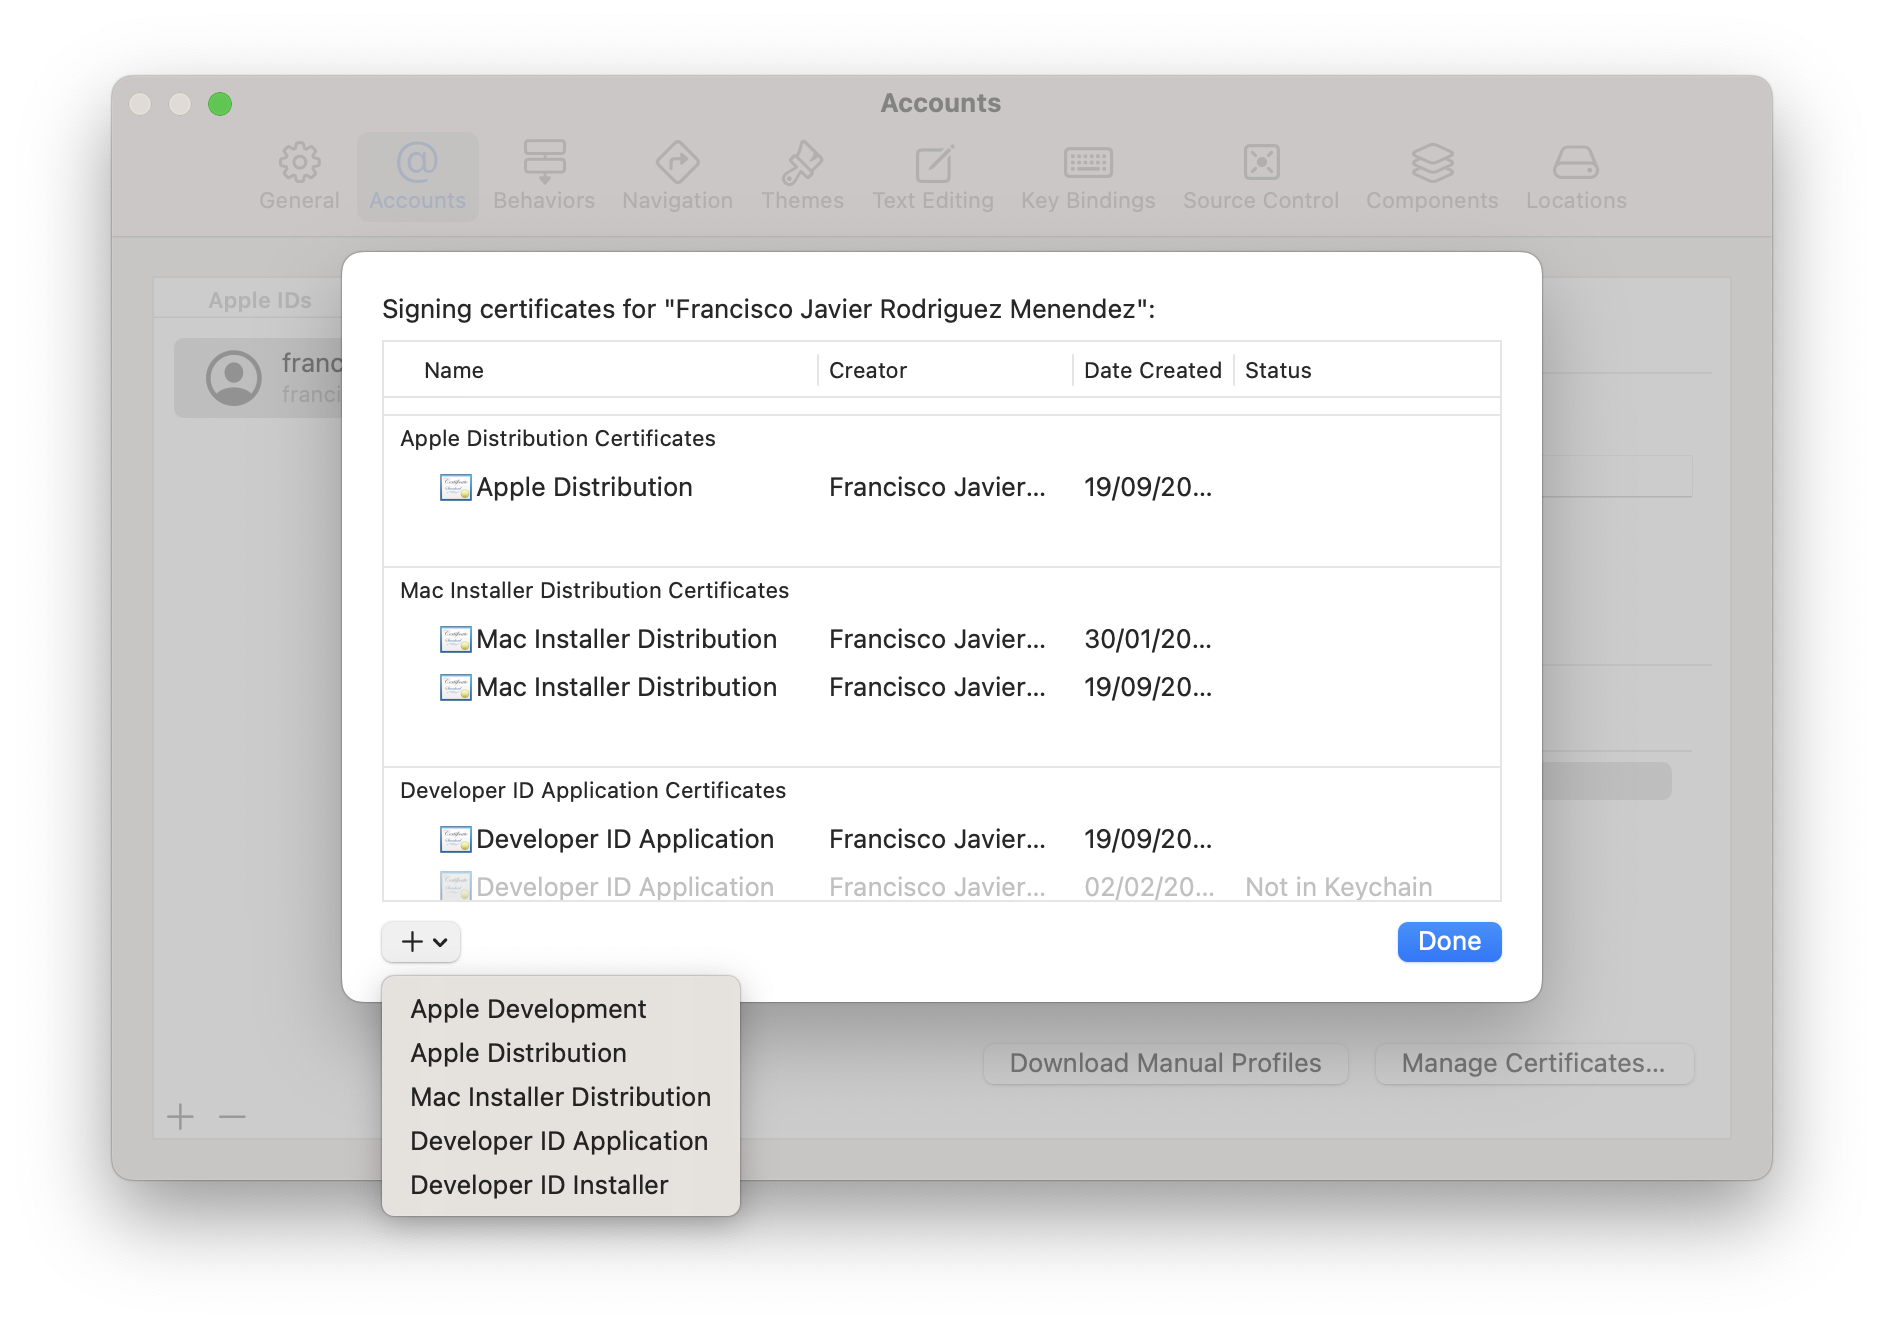Choose Mac Installer Distribution from the popup menu
The height and width of the screenshot is (1328, 1884).
pyautogui.click(x=560, y=1097)
